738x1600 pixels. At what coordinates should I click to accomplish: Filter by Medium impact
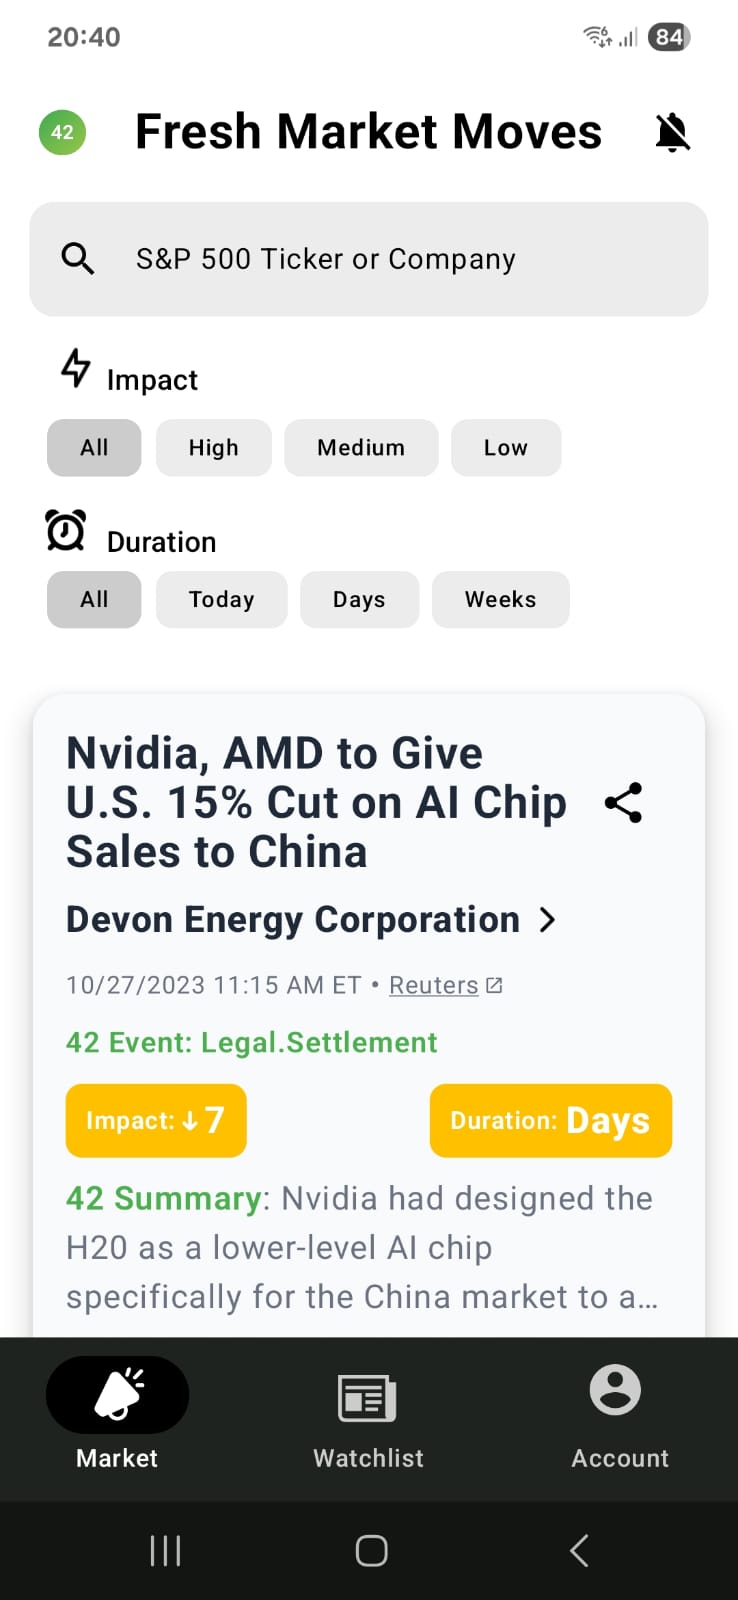361,448
